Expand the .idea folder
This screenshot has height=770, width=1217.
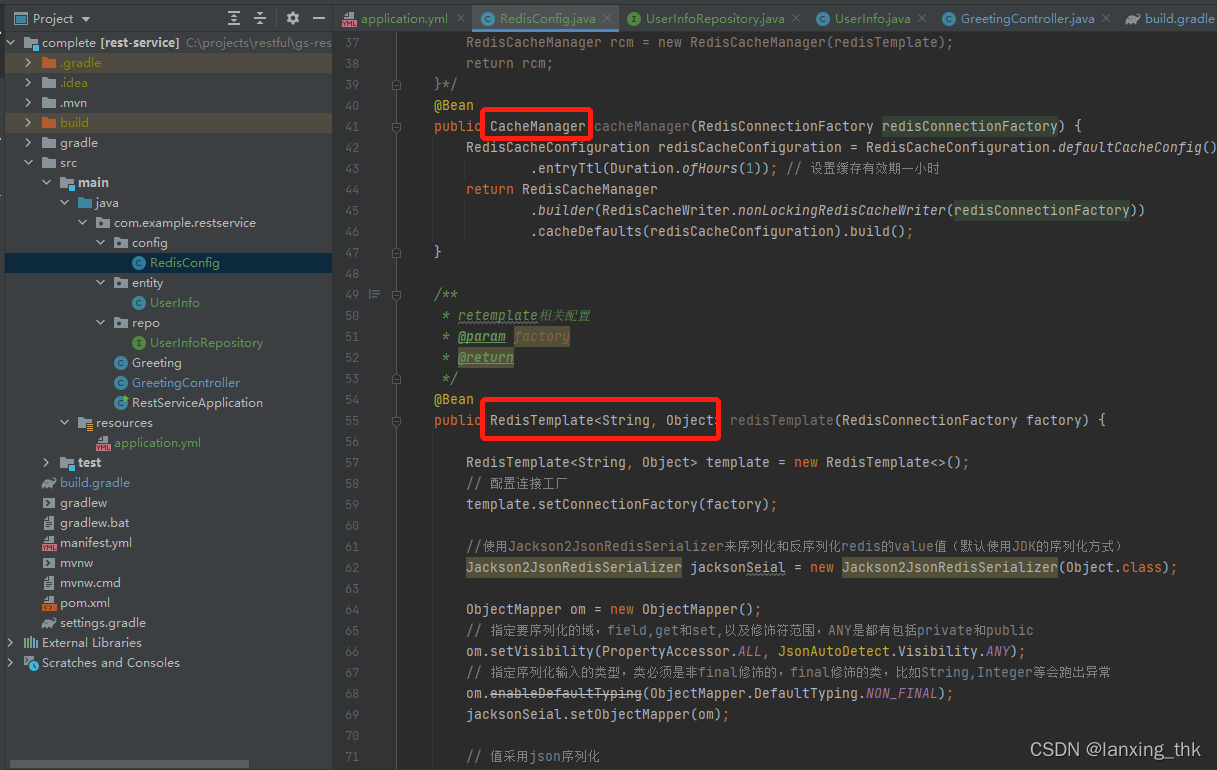pos(29,83)
